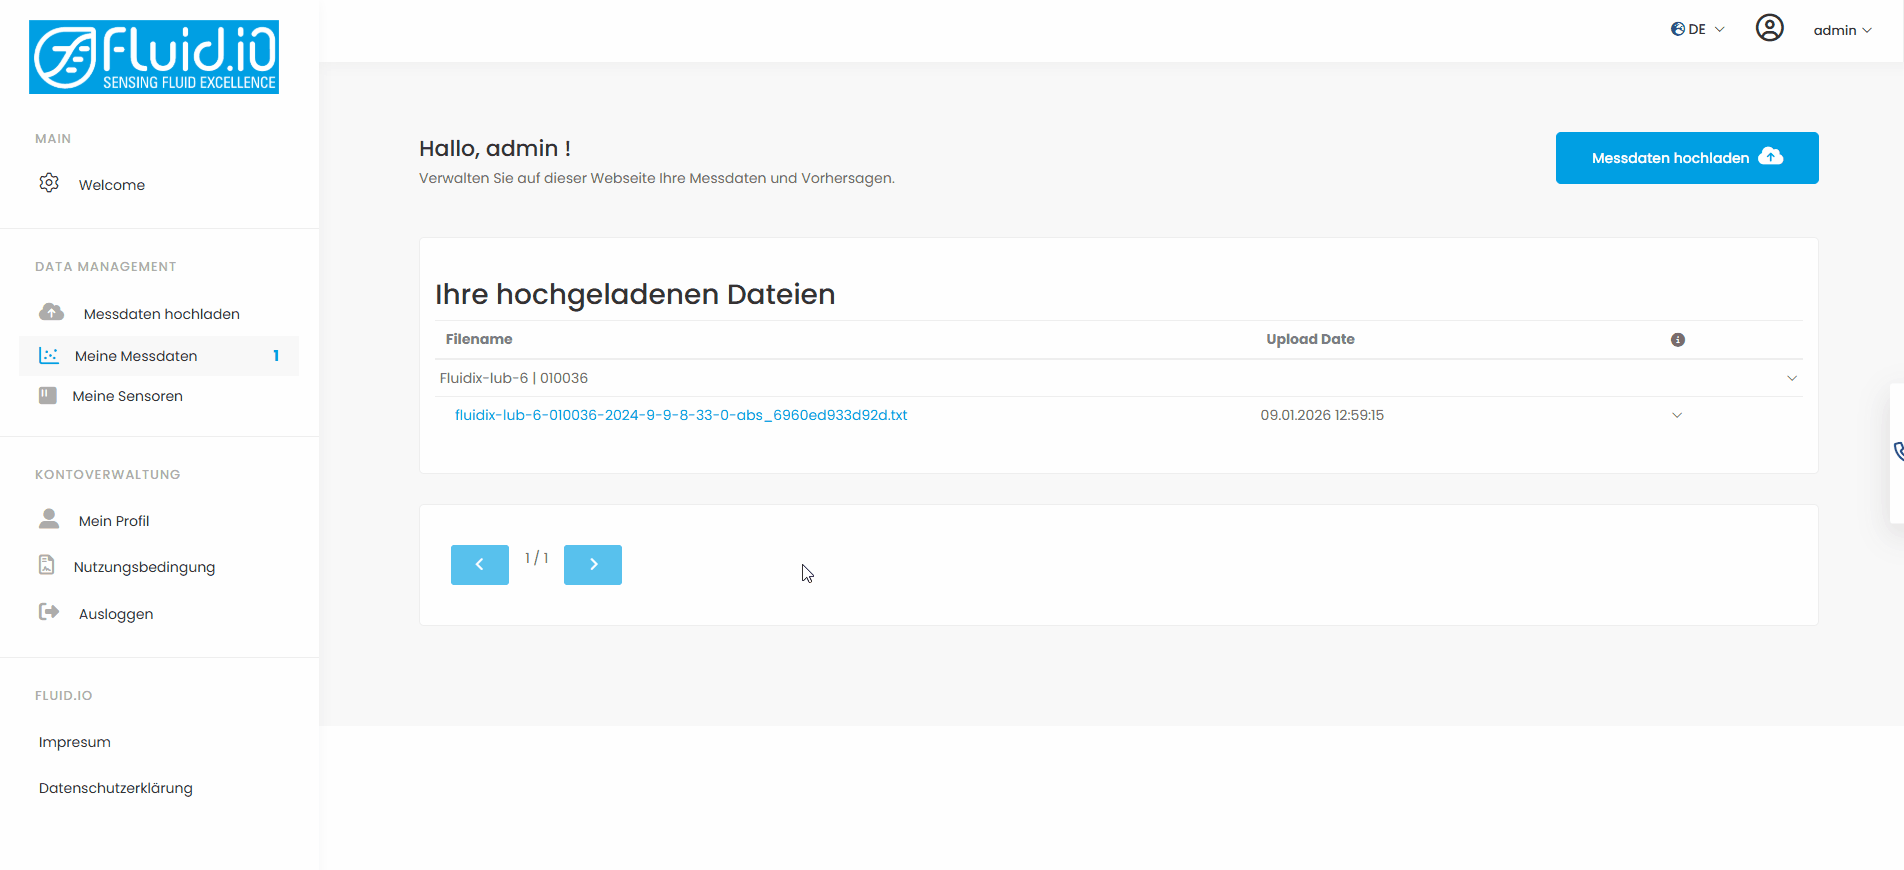
Task: Collapse the Fluidix-lub-6 sensor group
Action: (x=1791, y=378)
